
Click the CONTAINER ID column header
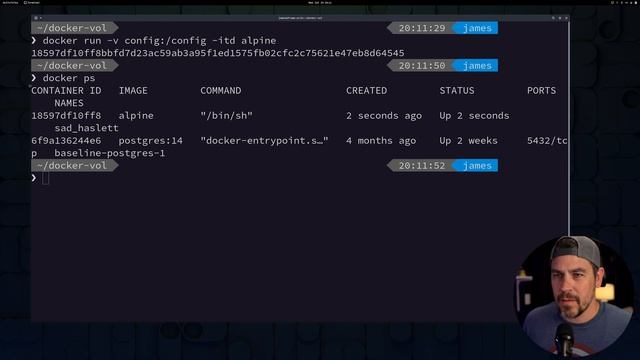point(66,91)
